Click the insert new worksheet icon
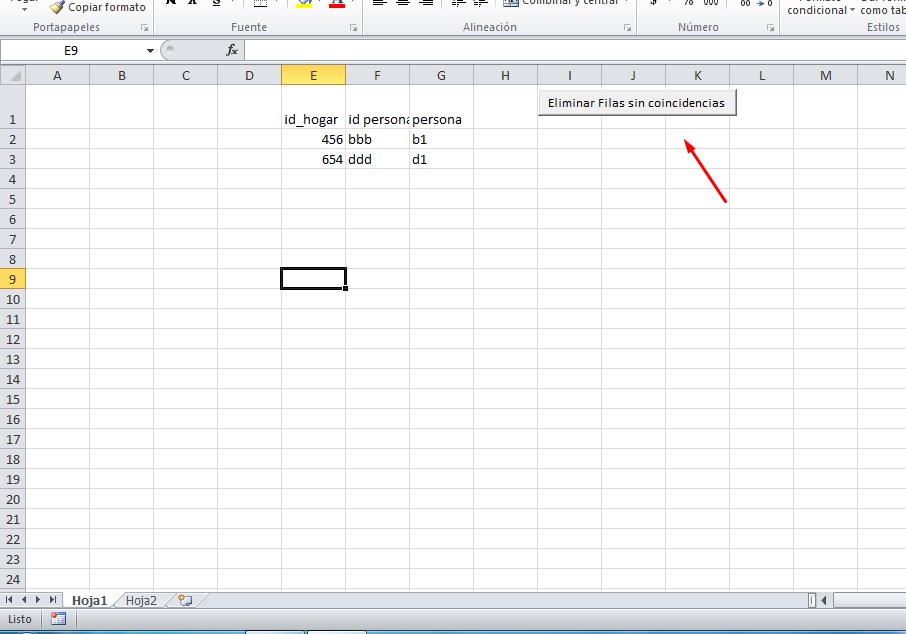The image size is (906, 634). pos(185,600)
